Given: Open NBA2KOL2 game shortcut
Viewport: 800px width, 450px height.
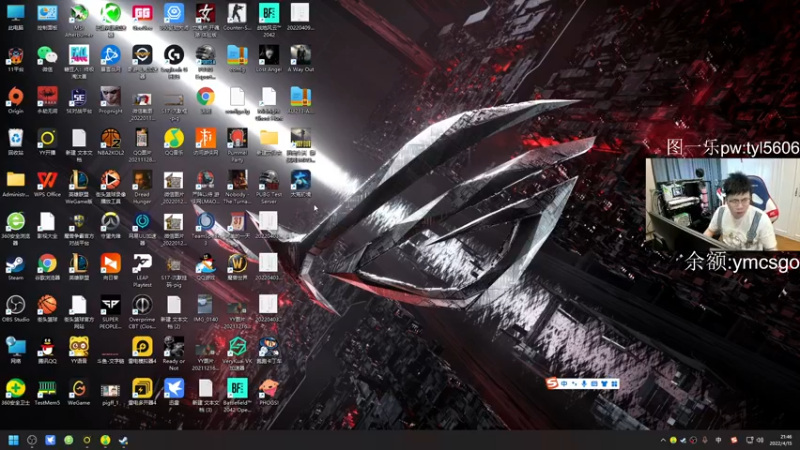Looking at the screenshot, I should 110,142.
